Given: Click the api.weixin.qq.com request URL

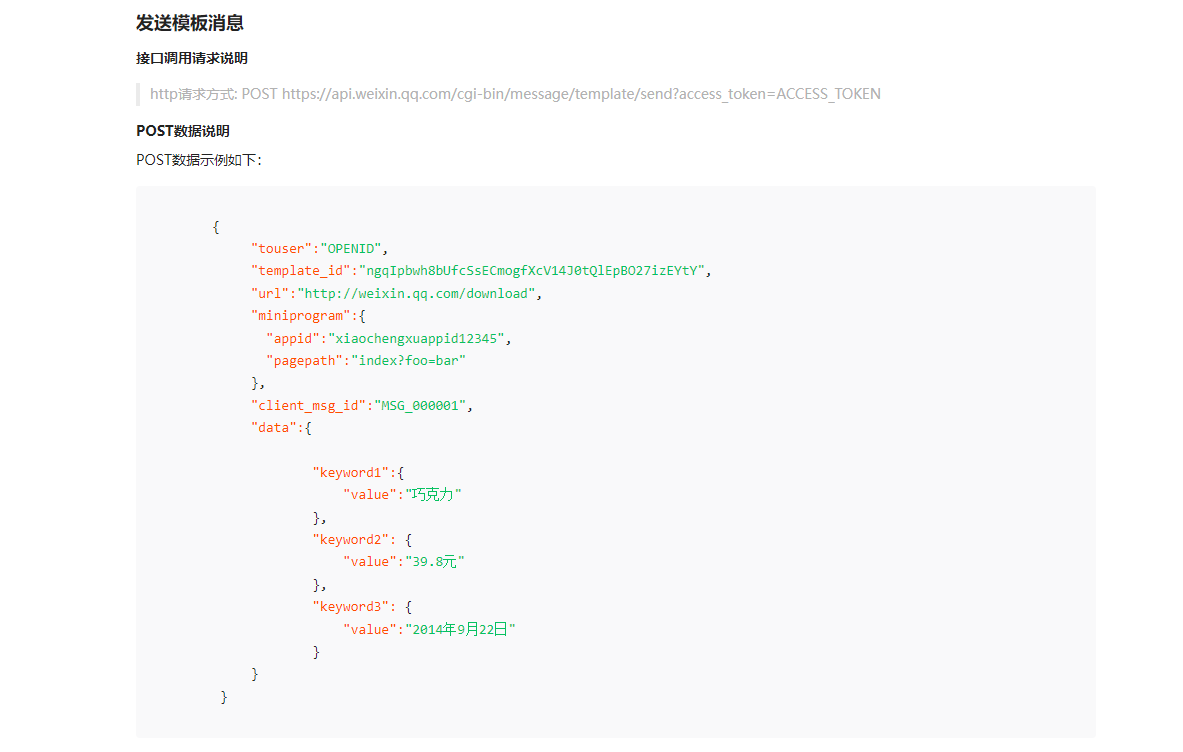Looking at the screenshot, I should 581,94.
